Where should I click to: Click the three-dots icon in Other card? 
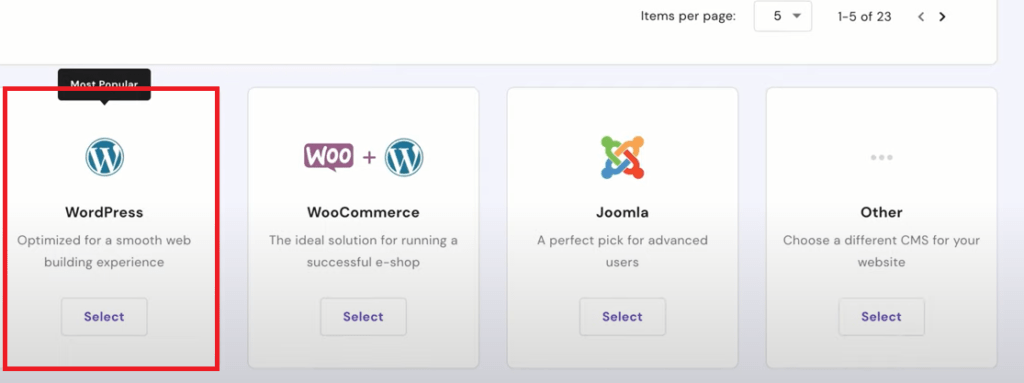[881, 158]
